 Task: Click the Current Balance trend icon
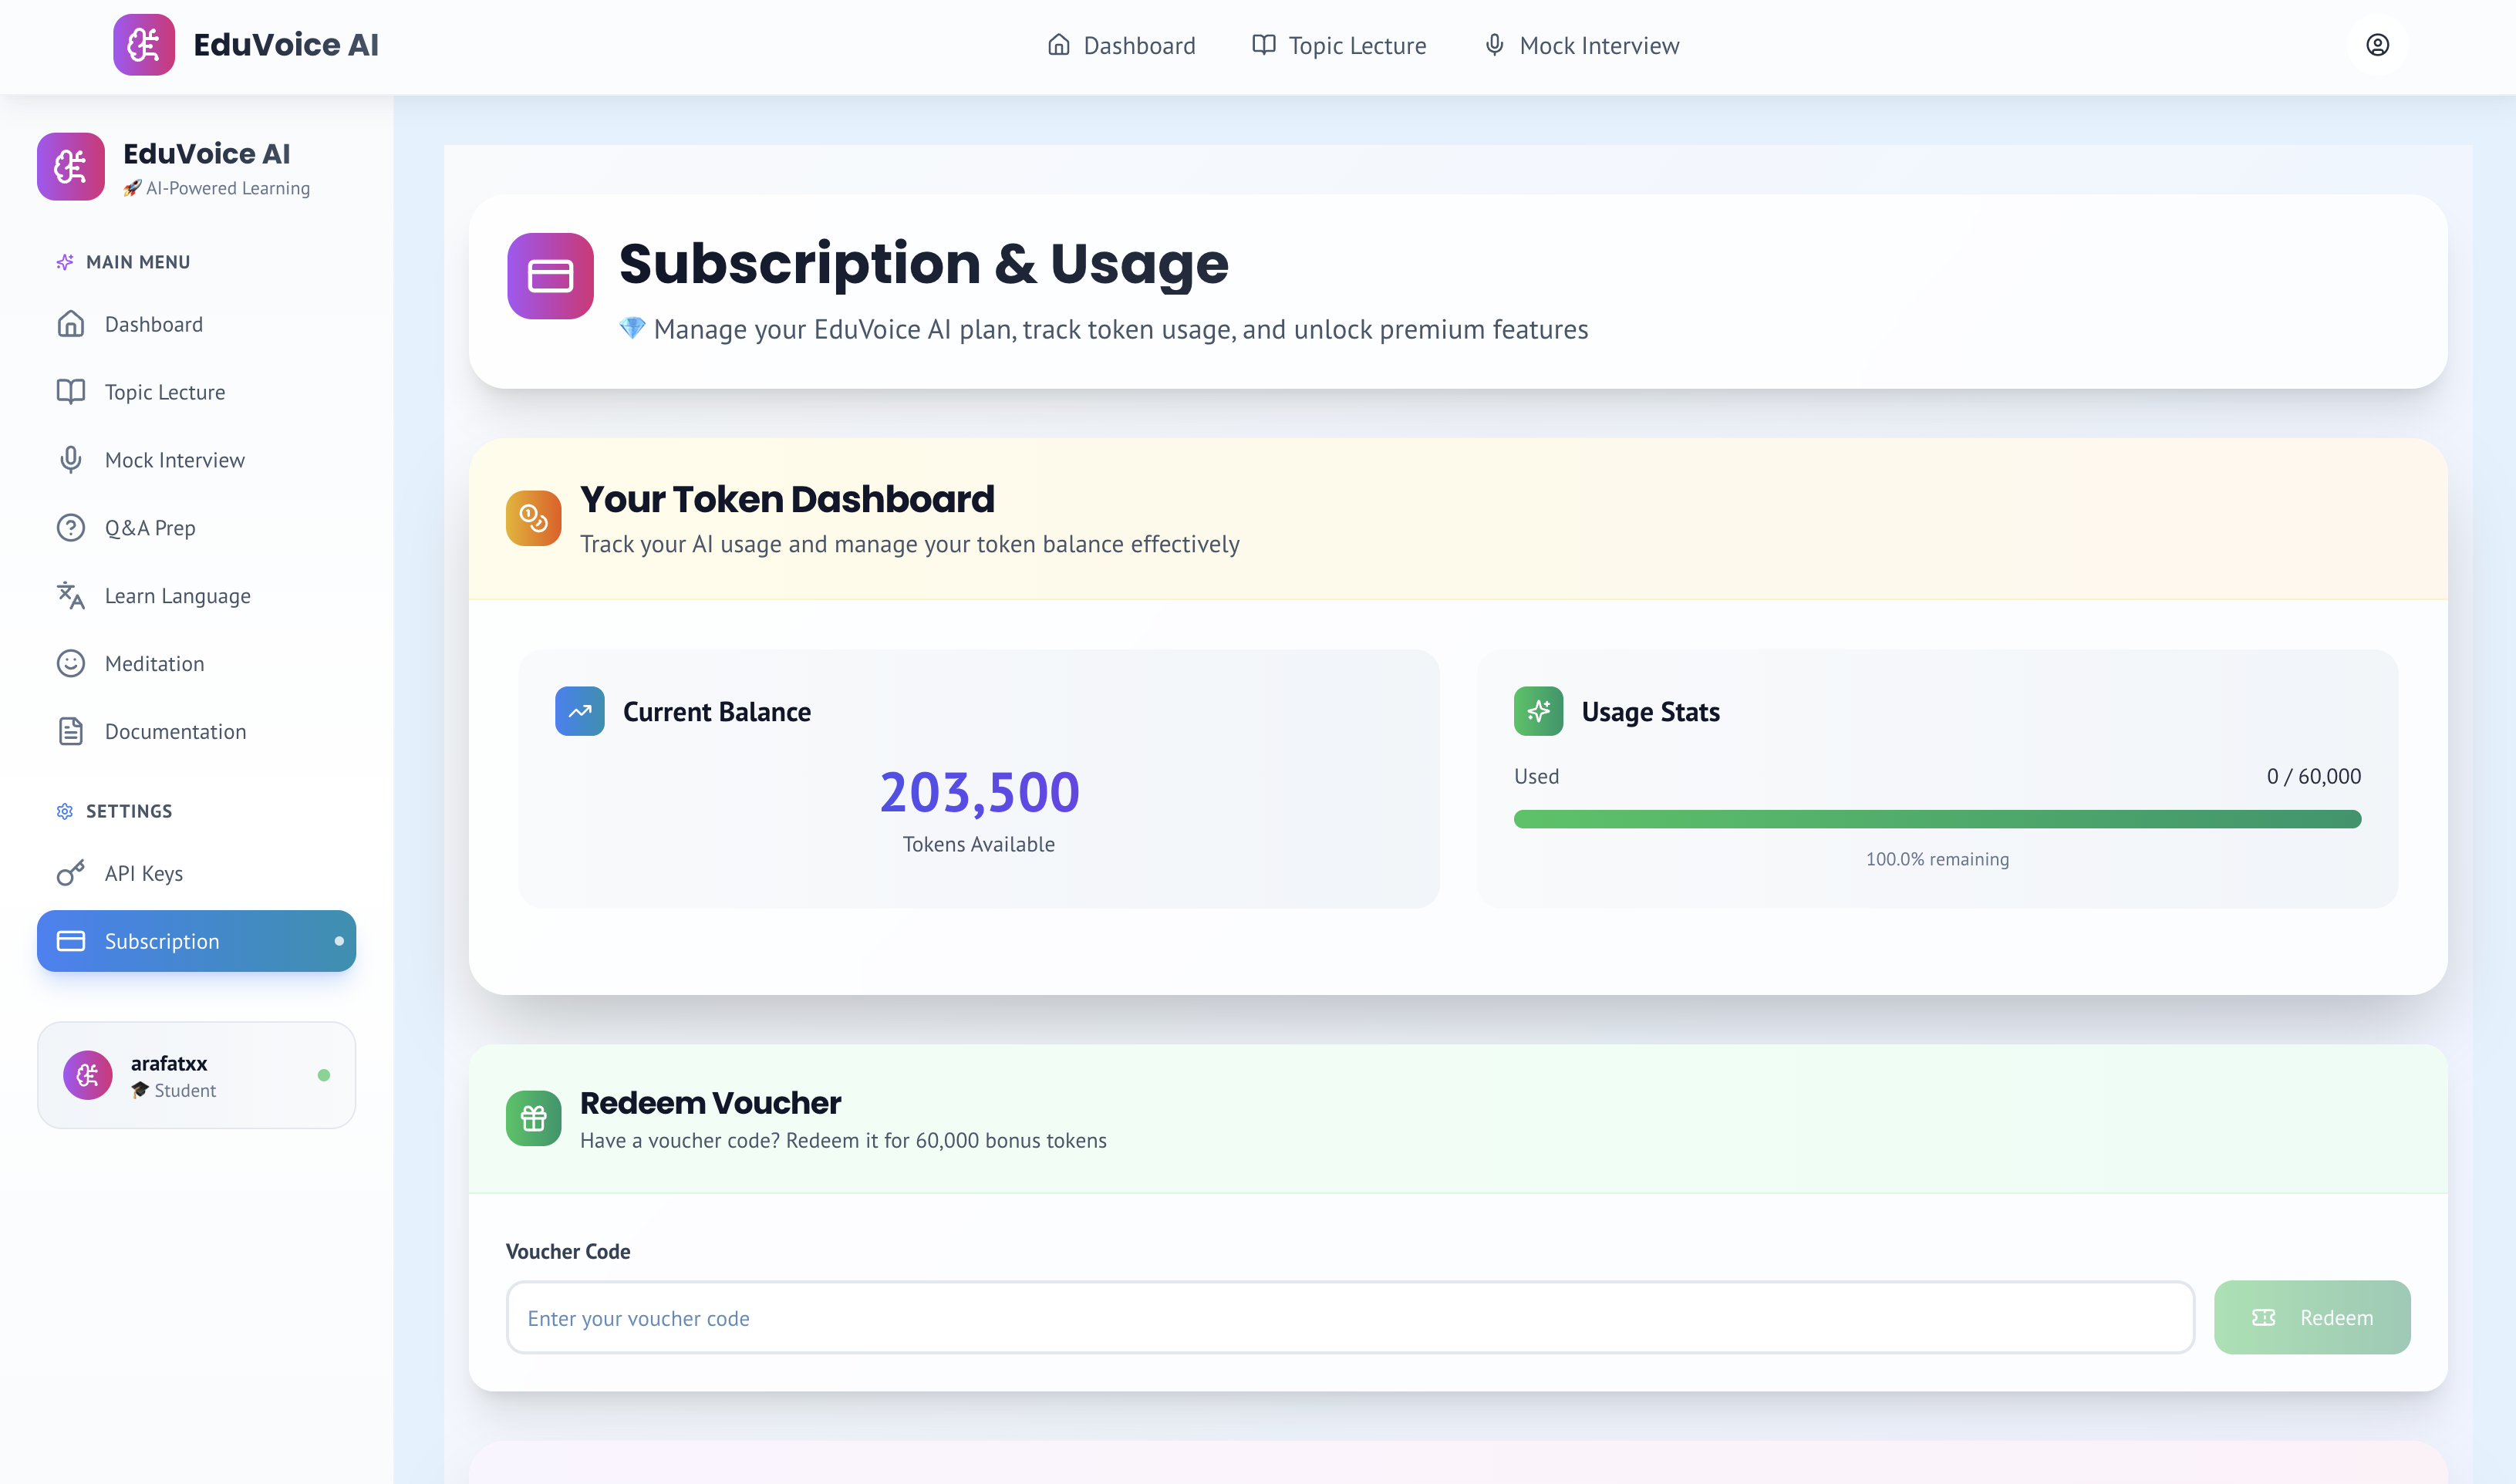[x=579, y=711]
